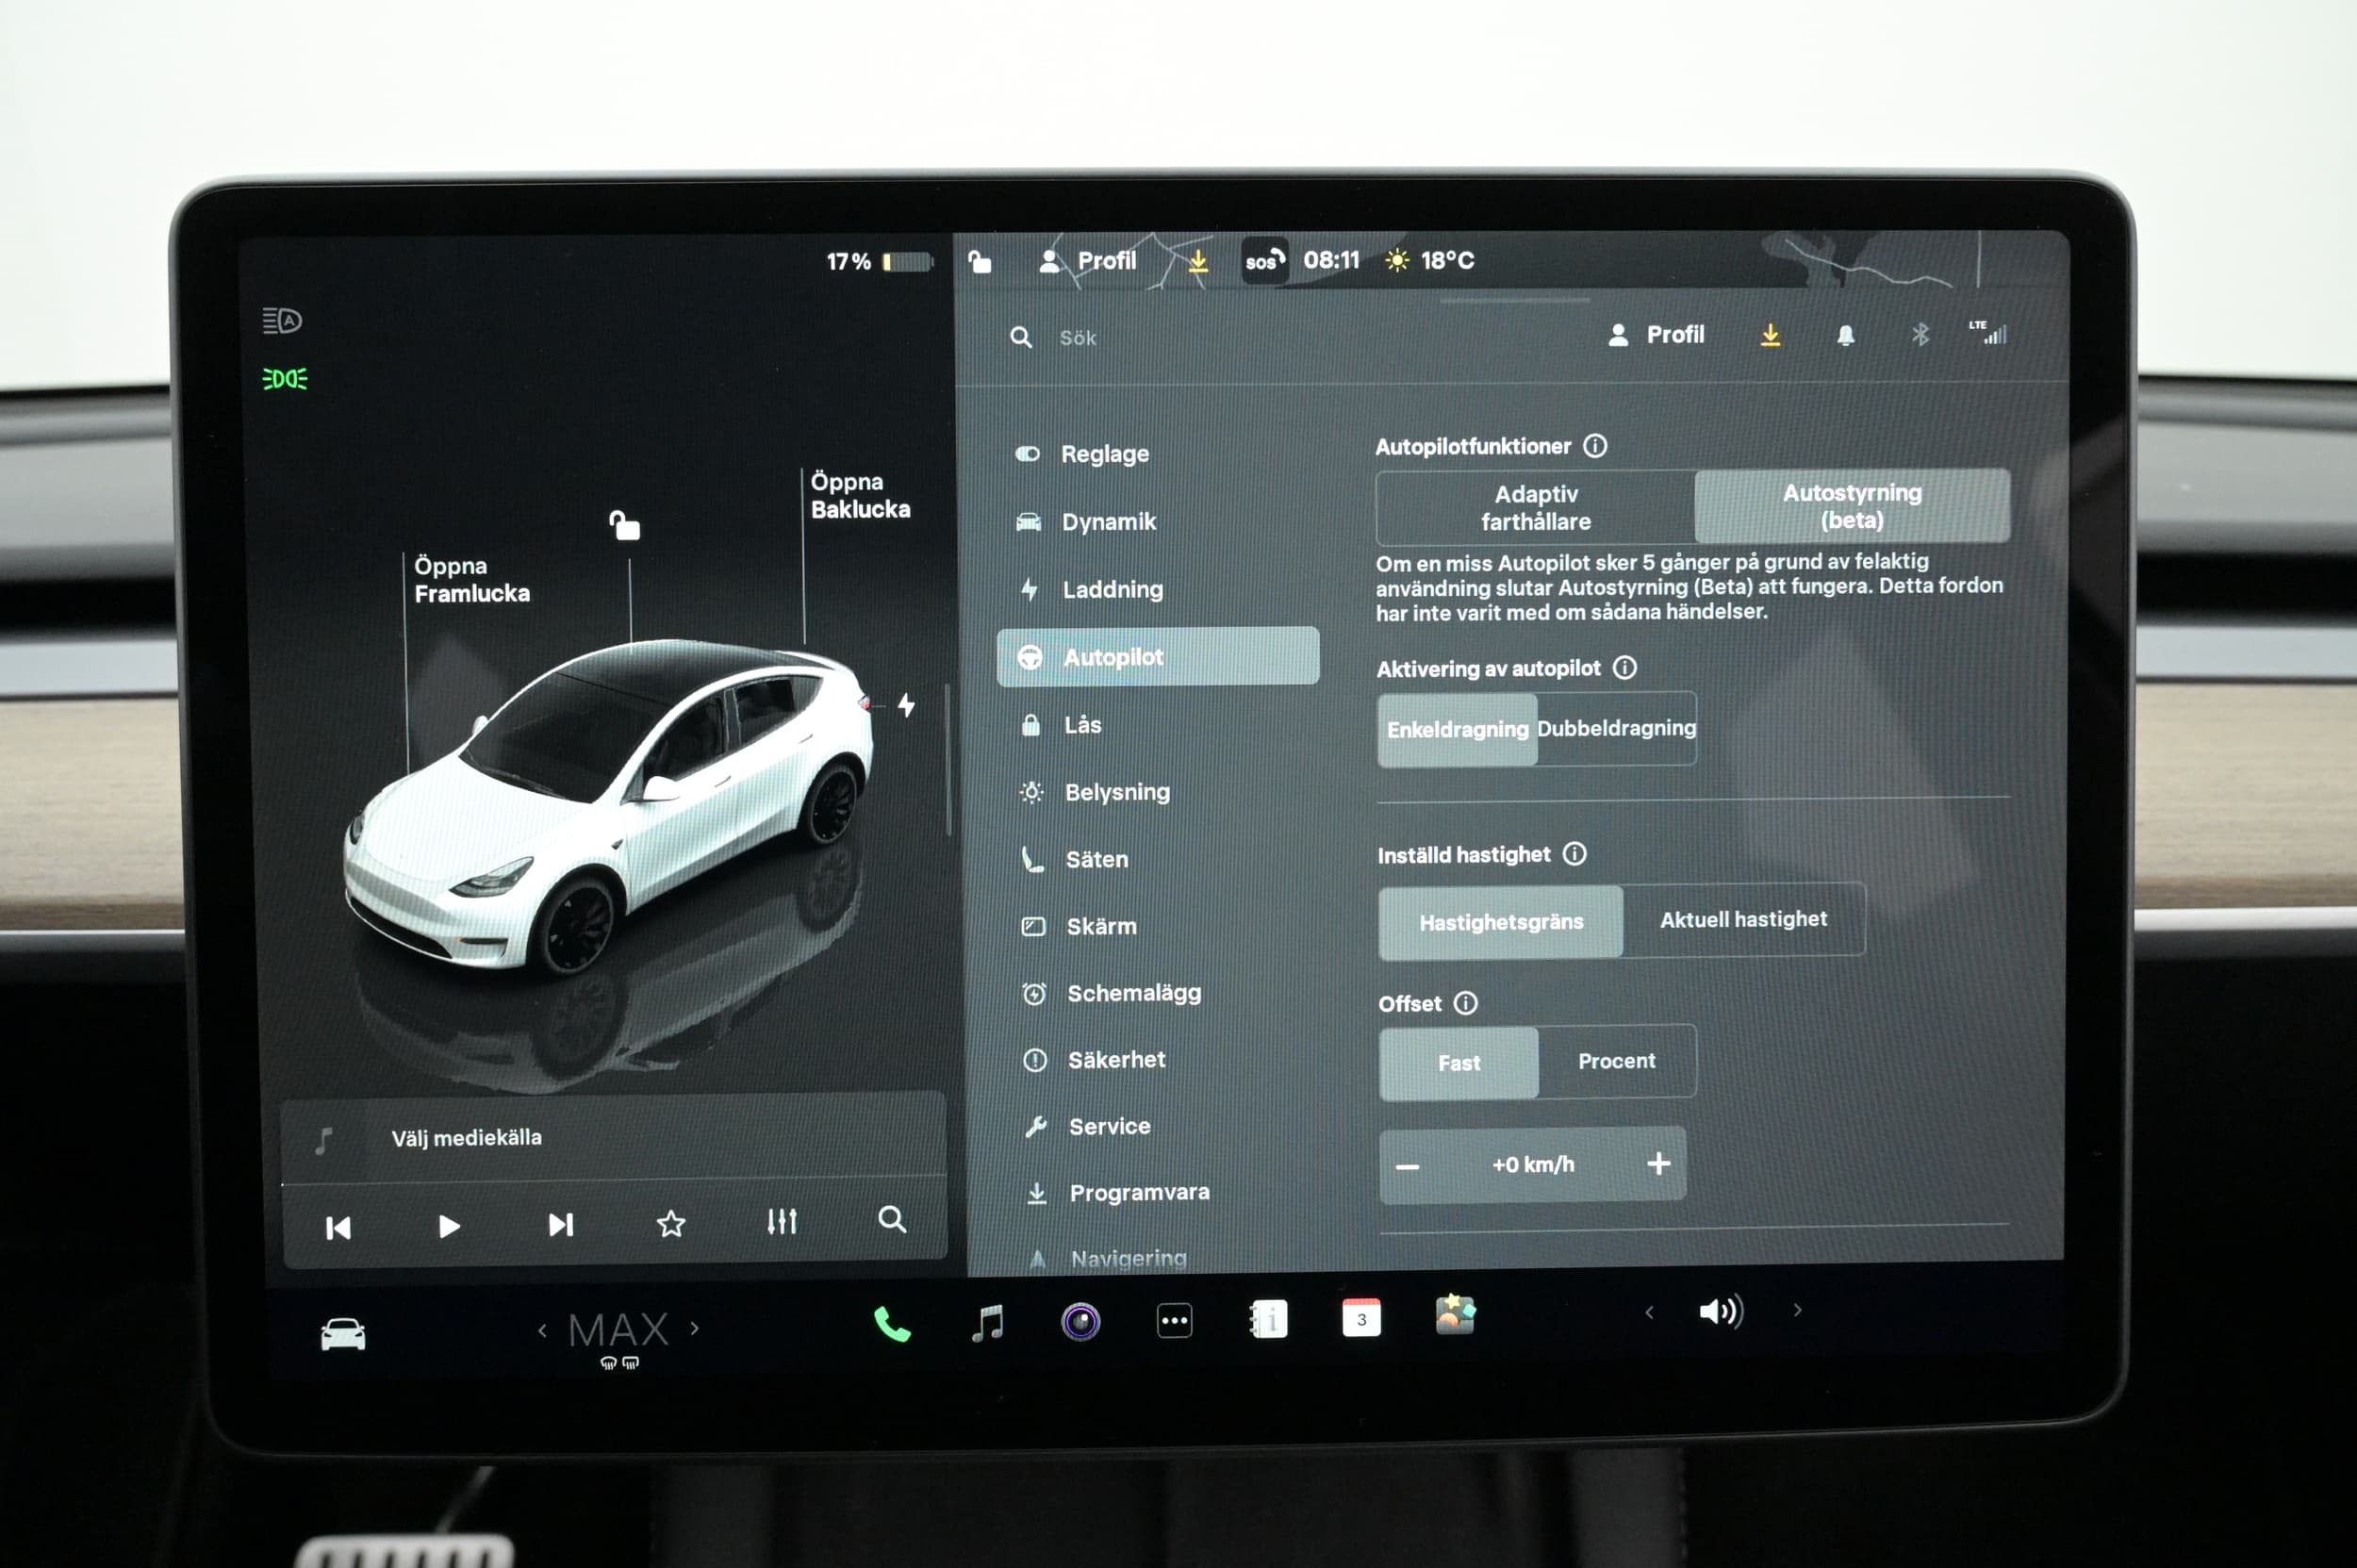Open the calendar app icon

click(1361, 1318)
